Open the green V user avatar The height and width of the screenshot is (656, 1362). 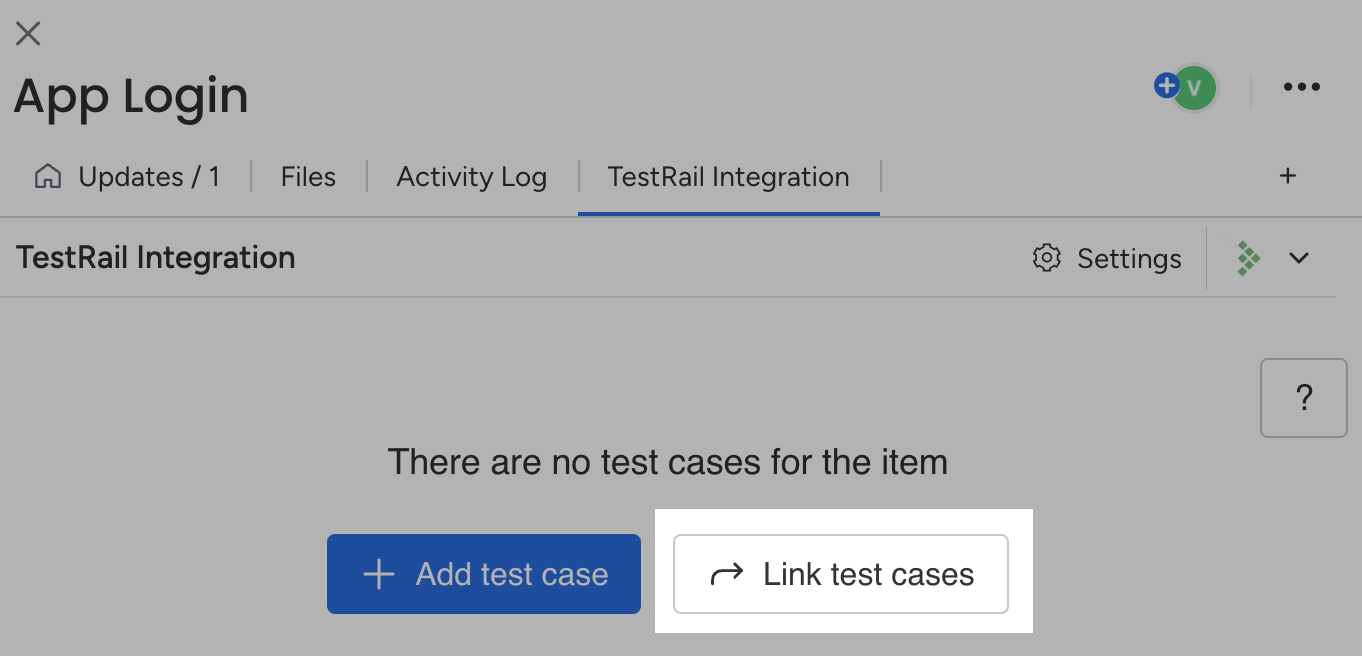tap(1194, 88)
